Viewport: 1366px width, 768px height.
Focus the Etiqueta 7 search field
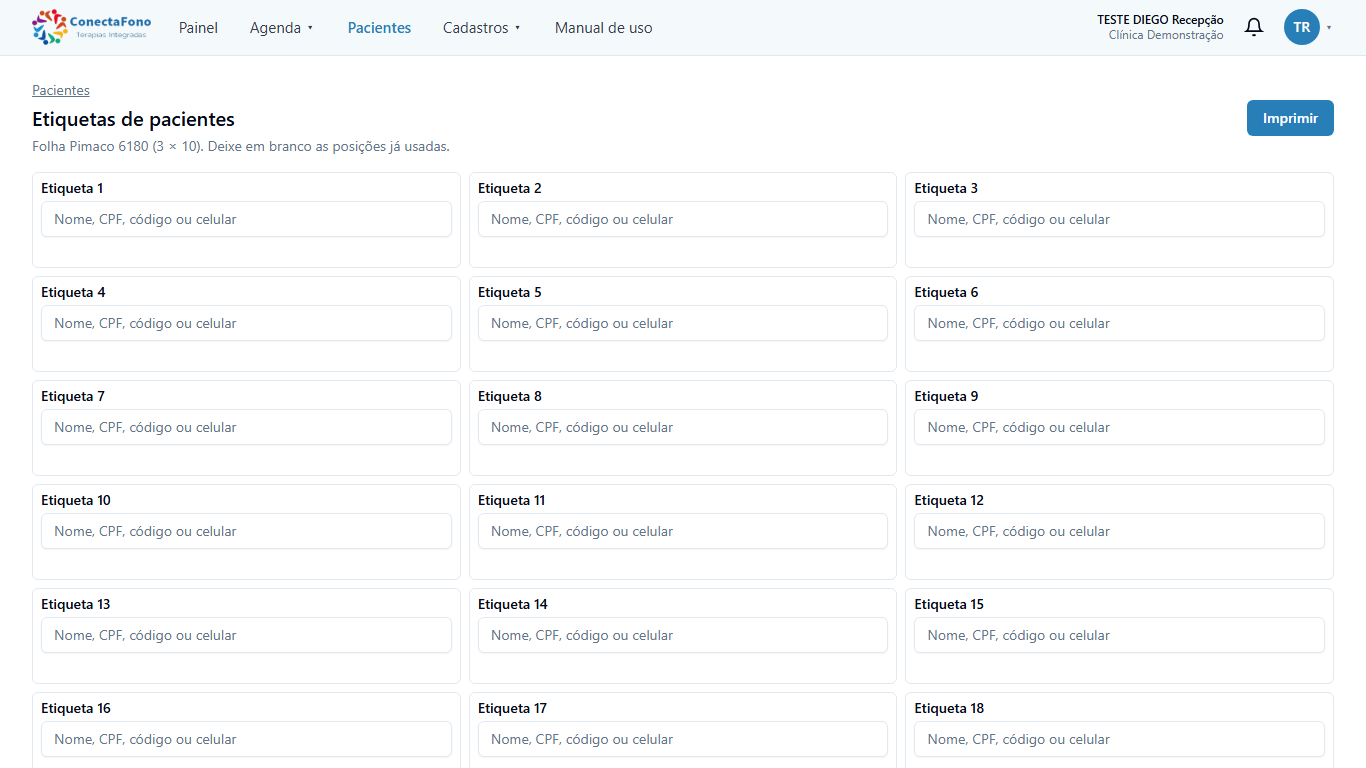tap(246, 427)
